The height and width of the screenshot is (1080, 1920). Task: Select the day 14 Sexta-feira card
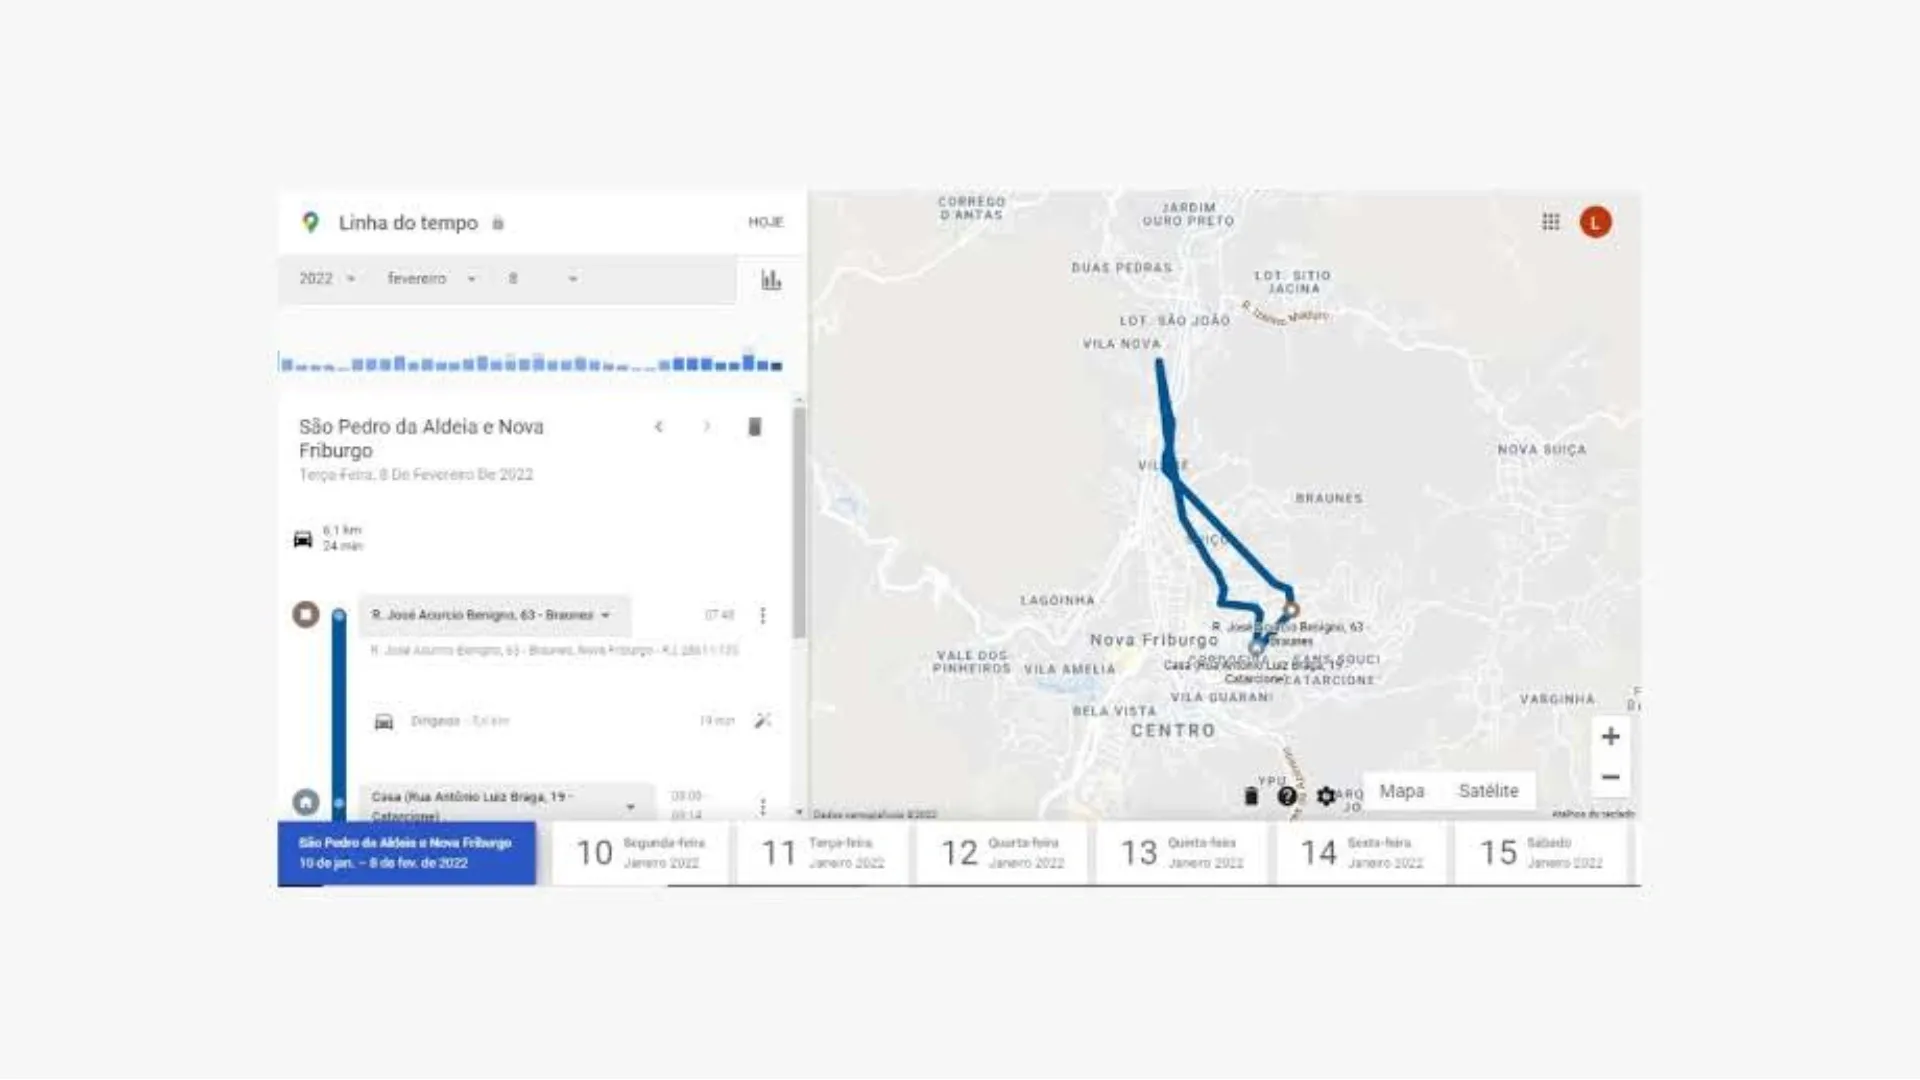click(1361, 853)
